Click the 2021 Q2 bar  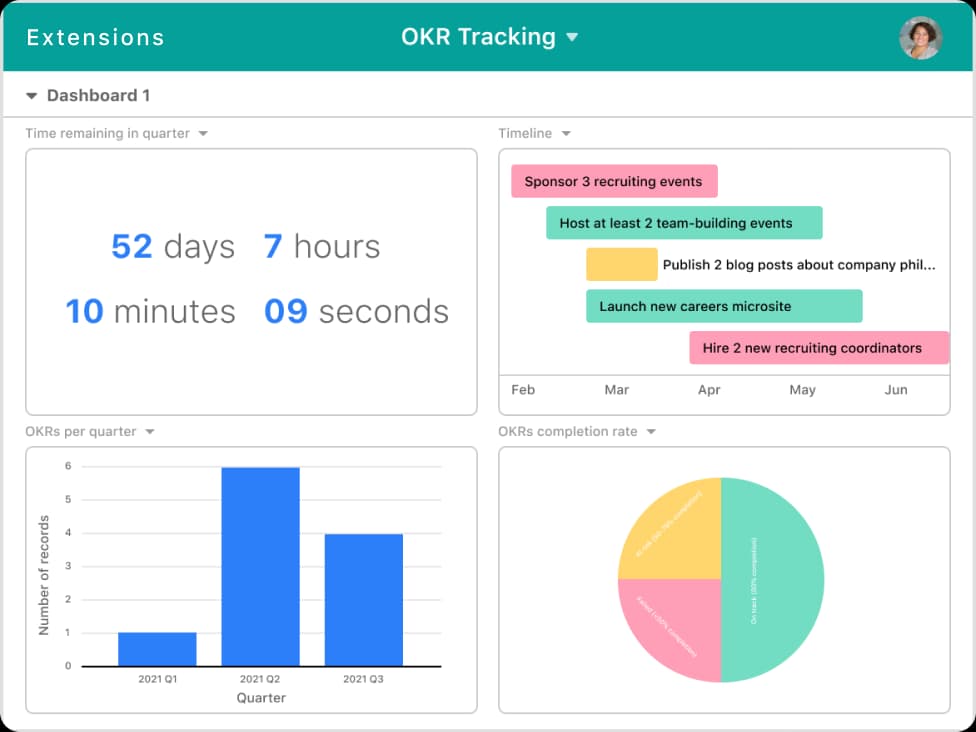click(x=261, y=566)
